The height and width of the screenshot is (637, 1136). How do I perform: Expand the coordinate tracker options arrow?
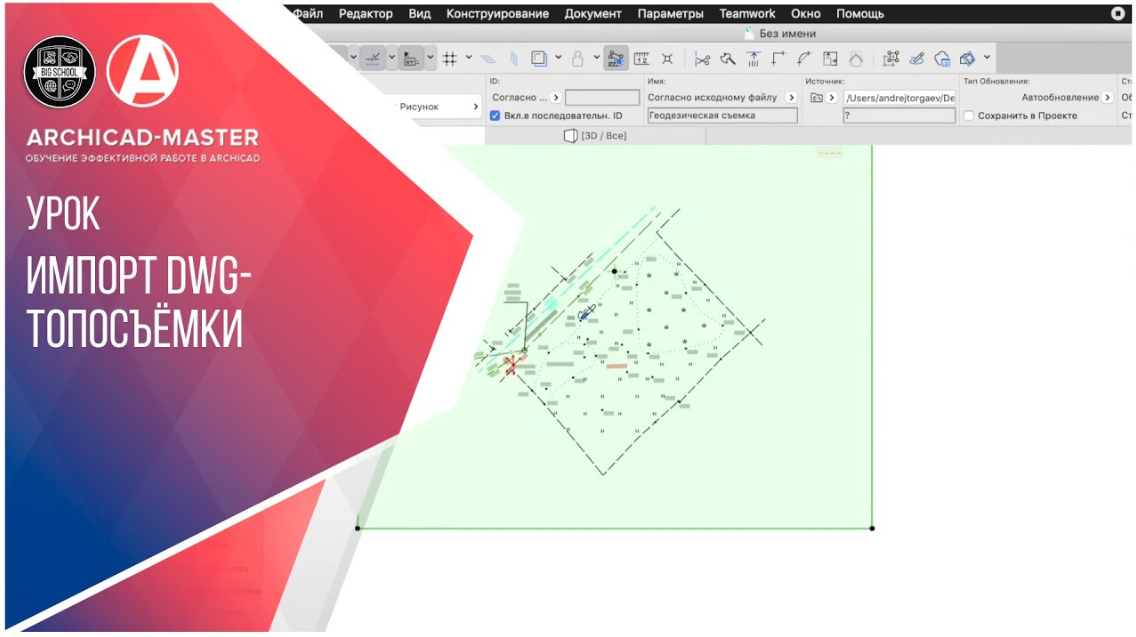[430, 58]
